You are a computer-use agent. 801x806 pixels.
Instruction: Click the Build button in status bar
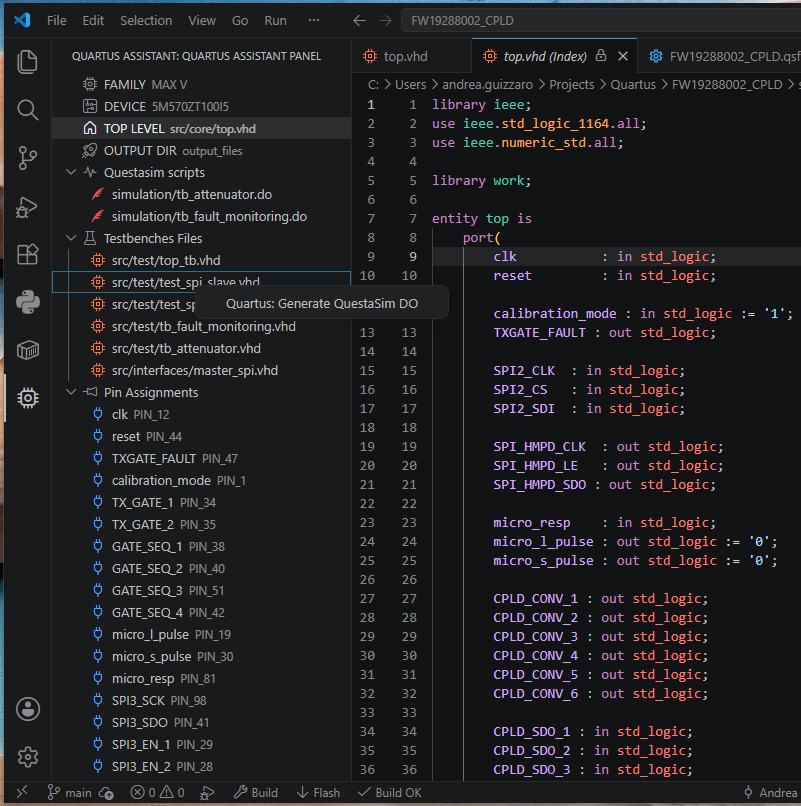point(256,793)
